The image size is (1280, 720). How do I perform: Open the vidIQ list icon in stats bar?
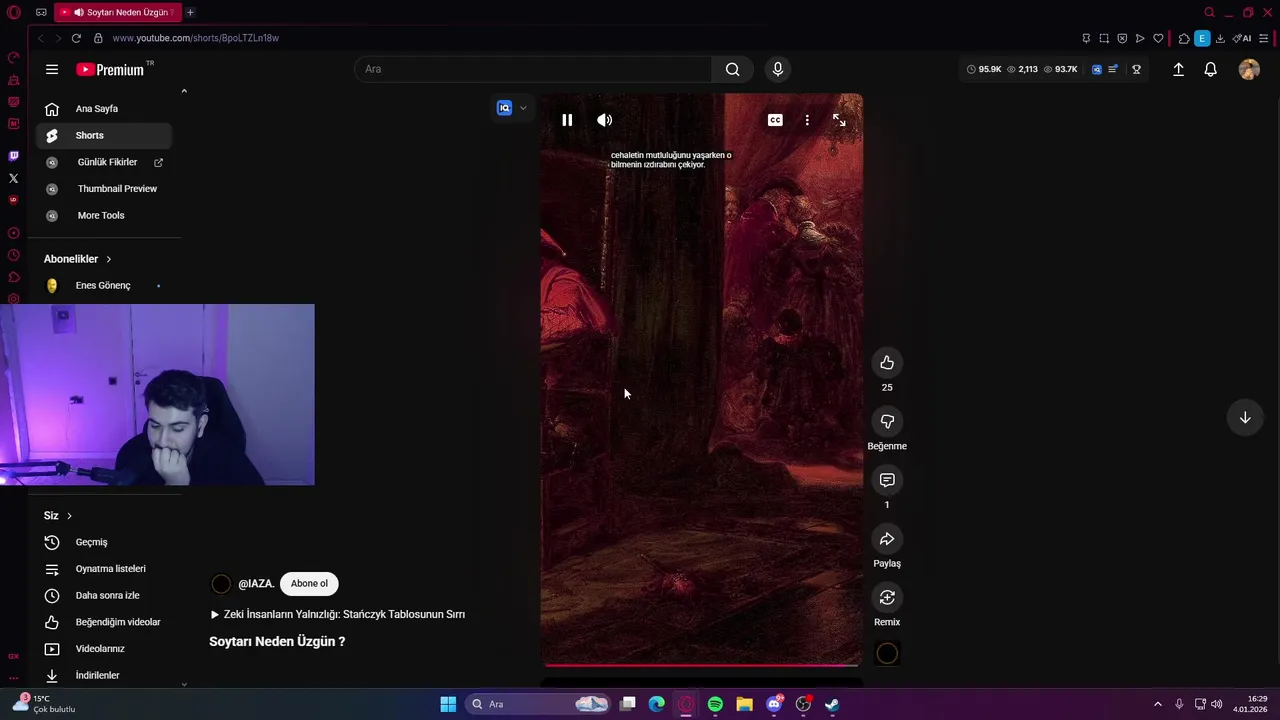click(x=1113, y=69)
